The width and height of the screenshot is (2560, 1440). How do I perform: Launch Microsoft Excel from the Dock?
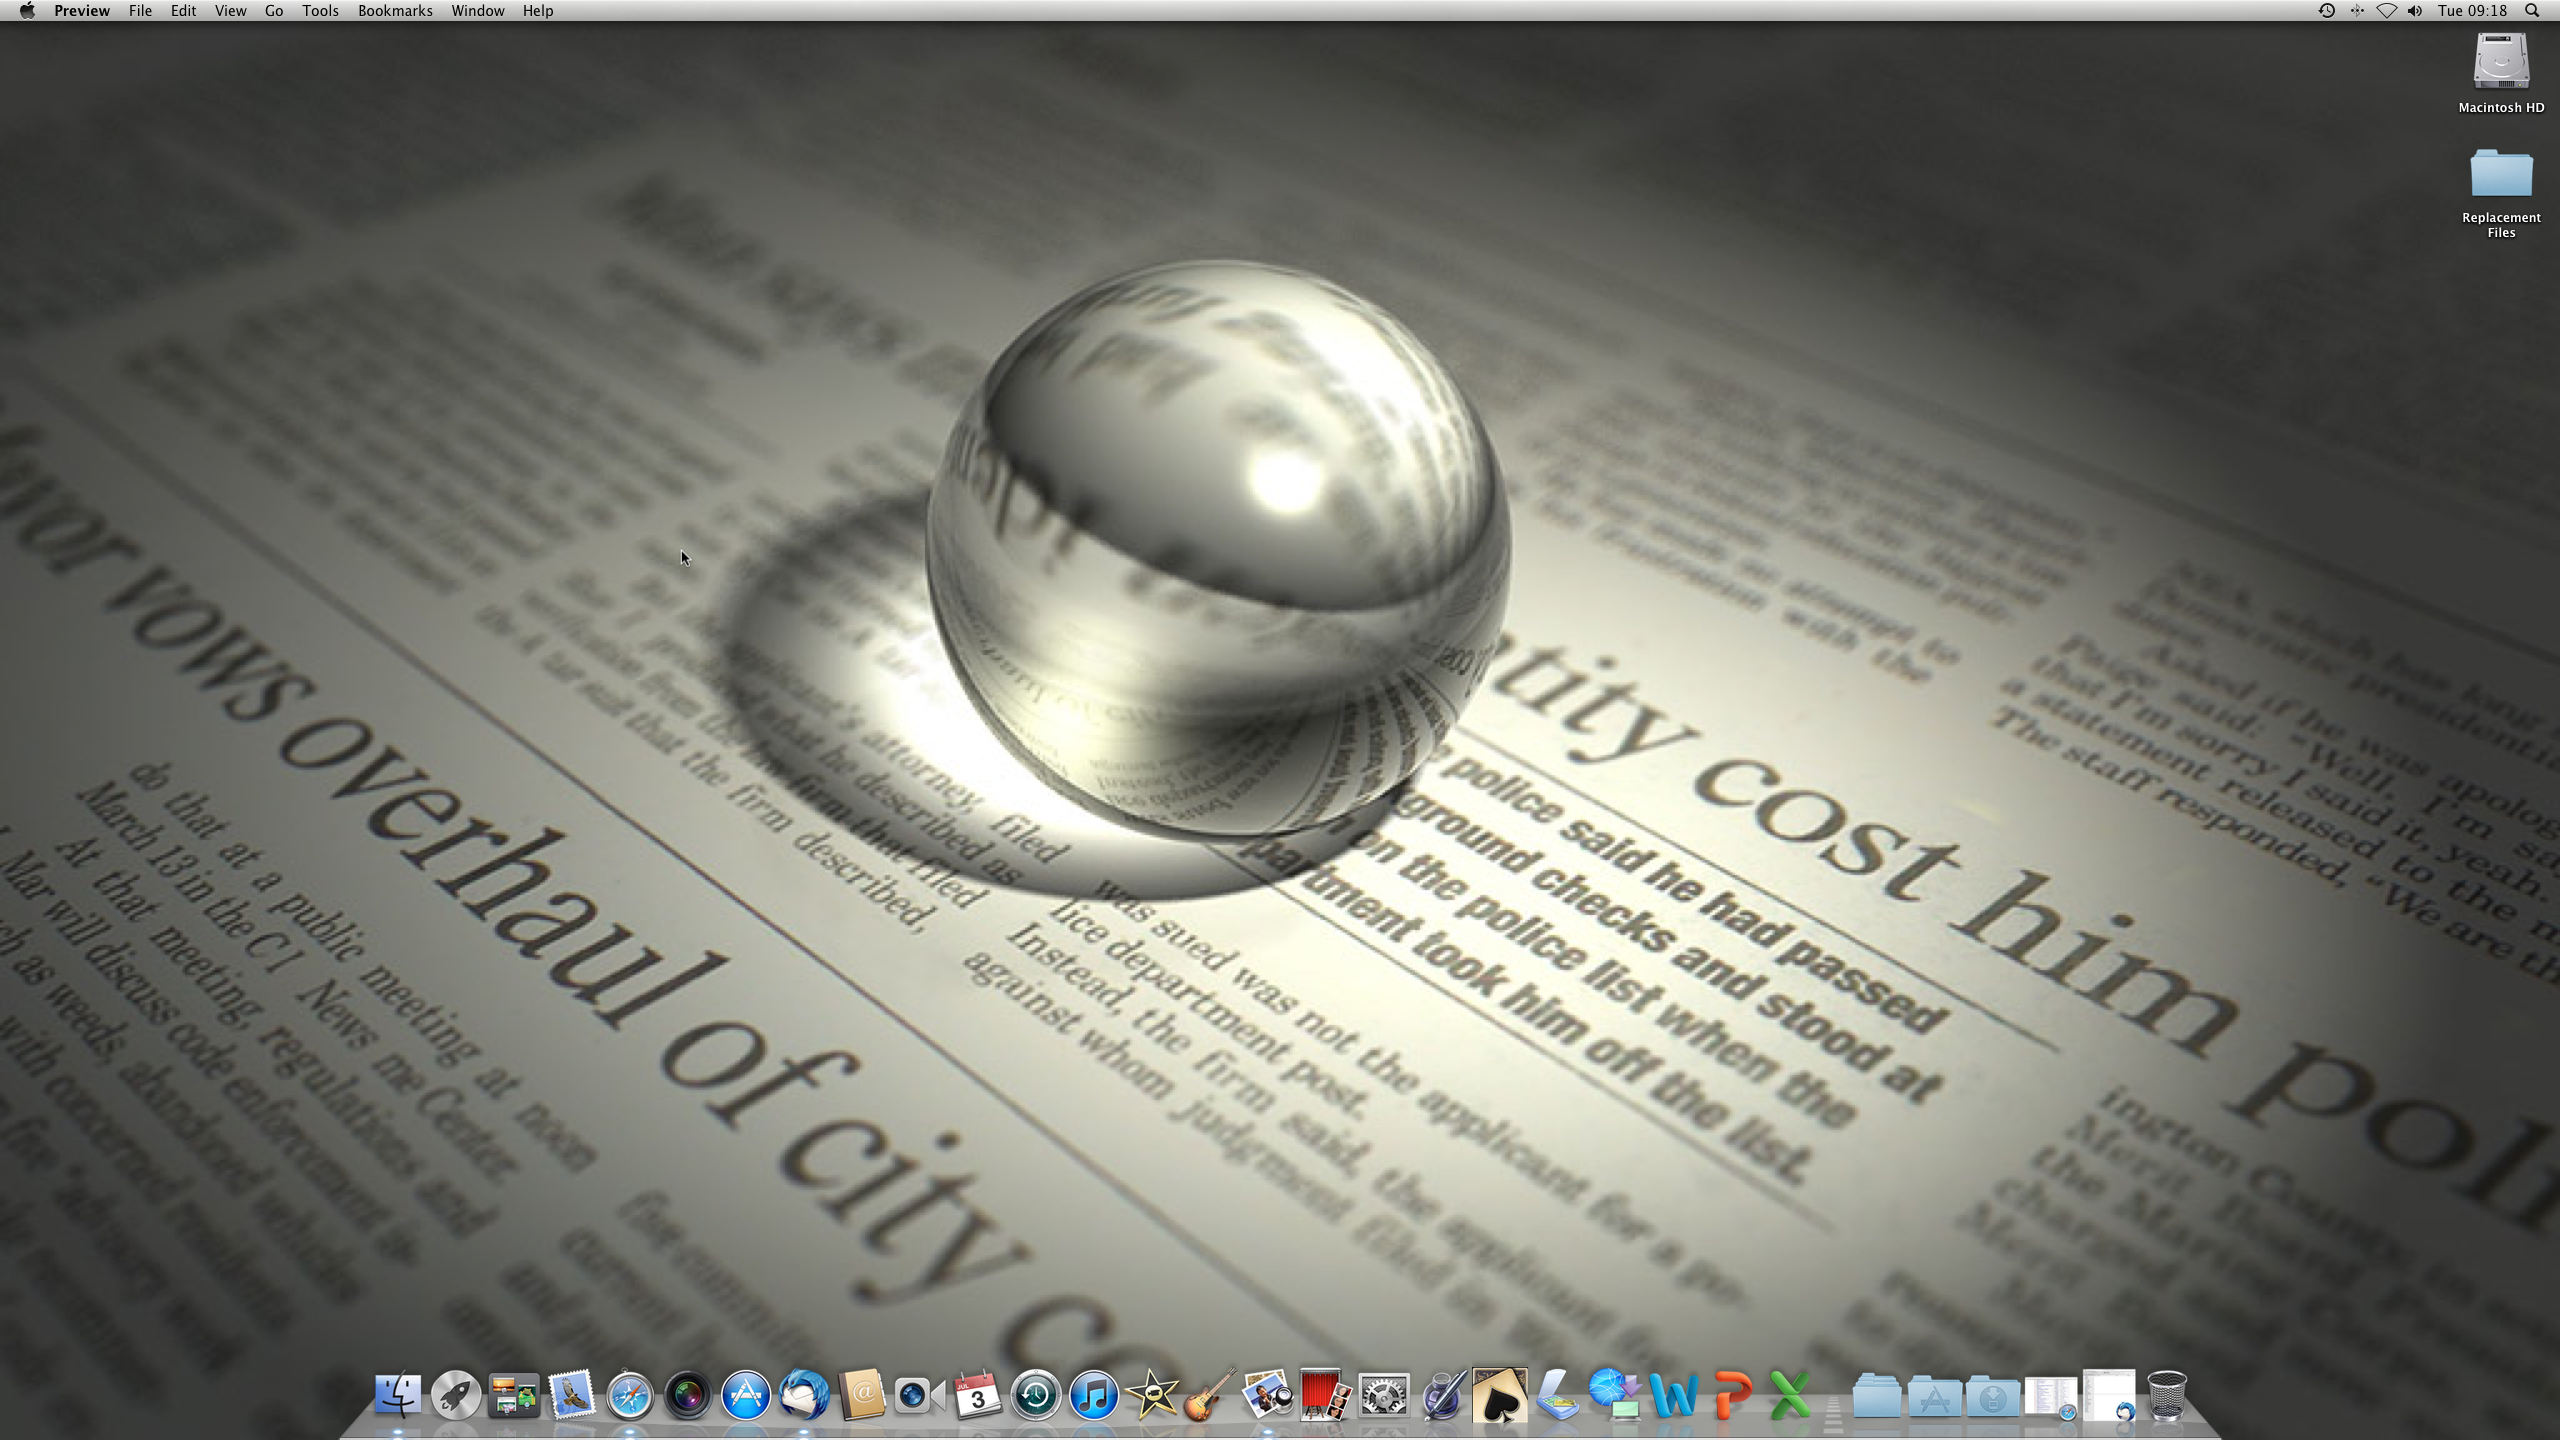click(x=1790, y=1395)
